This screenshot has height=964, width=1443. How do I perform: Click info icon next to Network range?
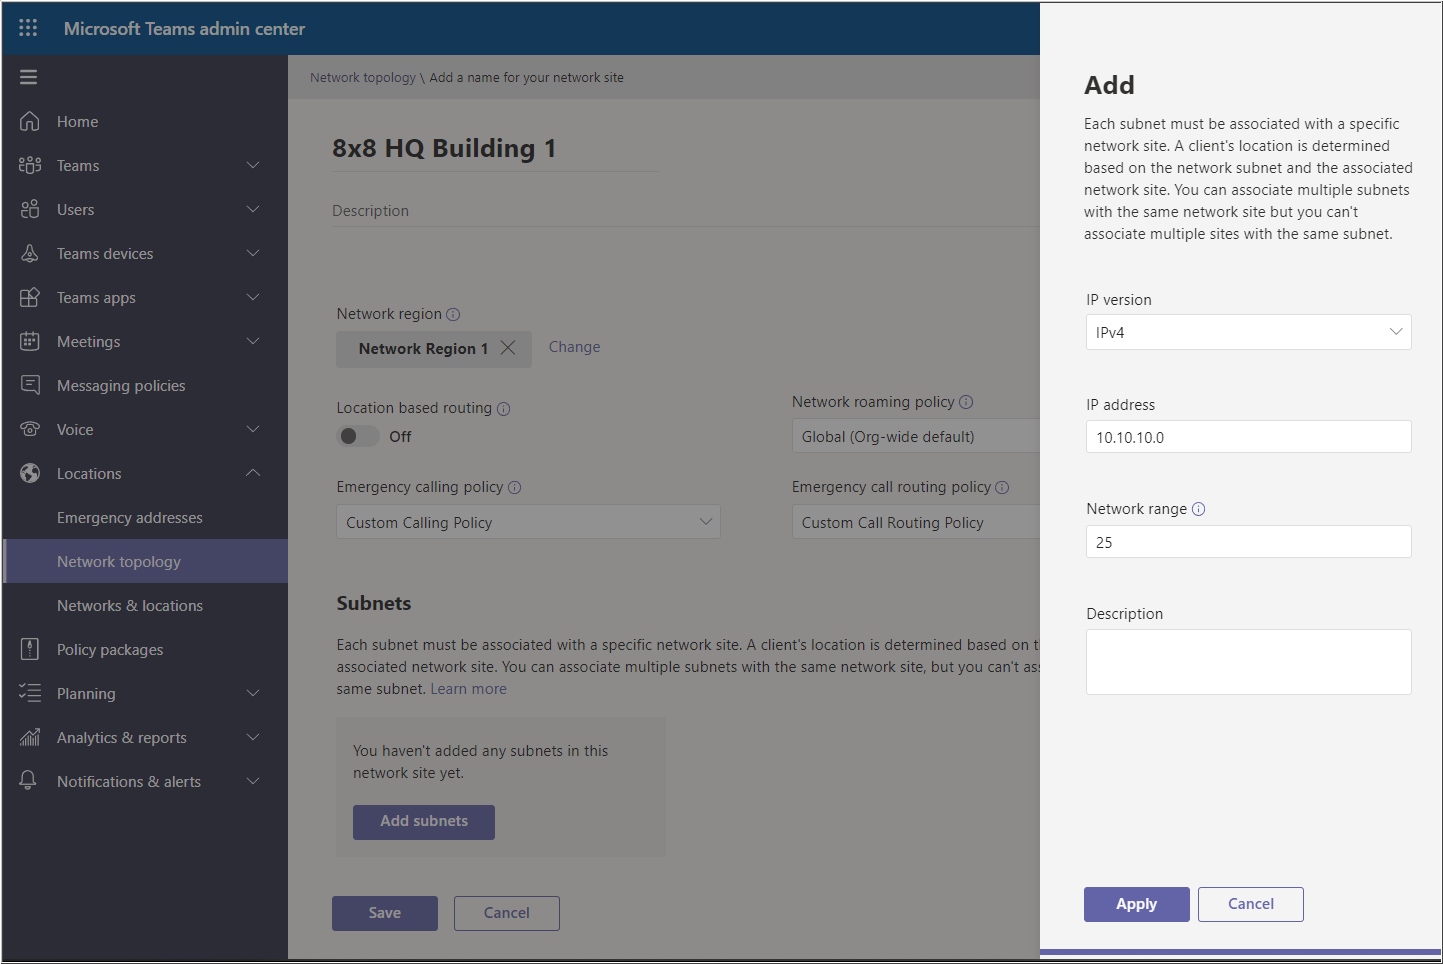tap(1199, 509)
